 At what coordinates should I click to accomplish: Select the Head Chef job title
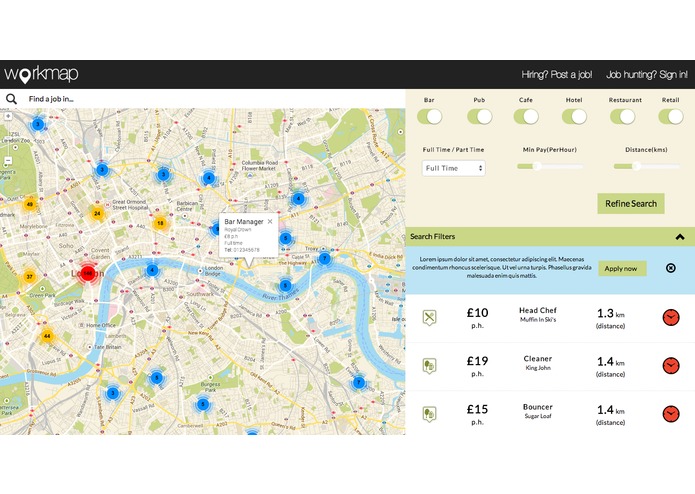538,311
